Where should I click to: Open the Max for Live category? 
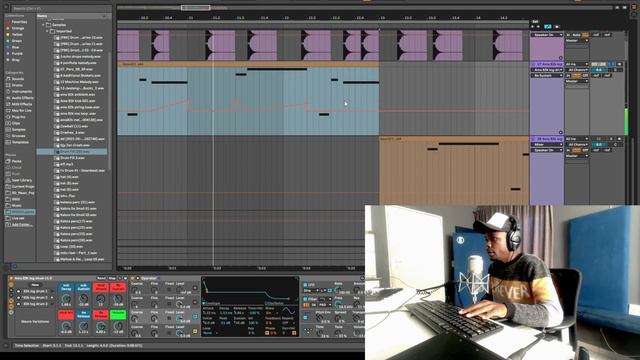19,110
